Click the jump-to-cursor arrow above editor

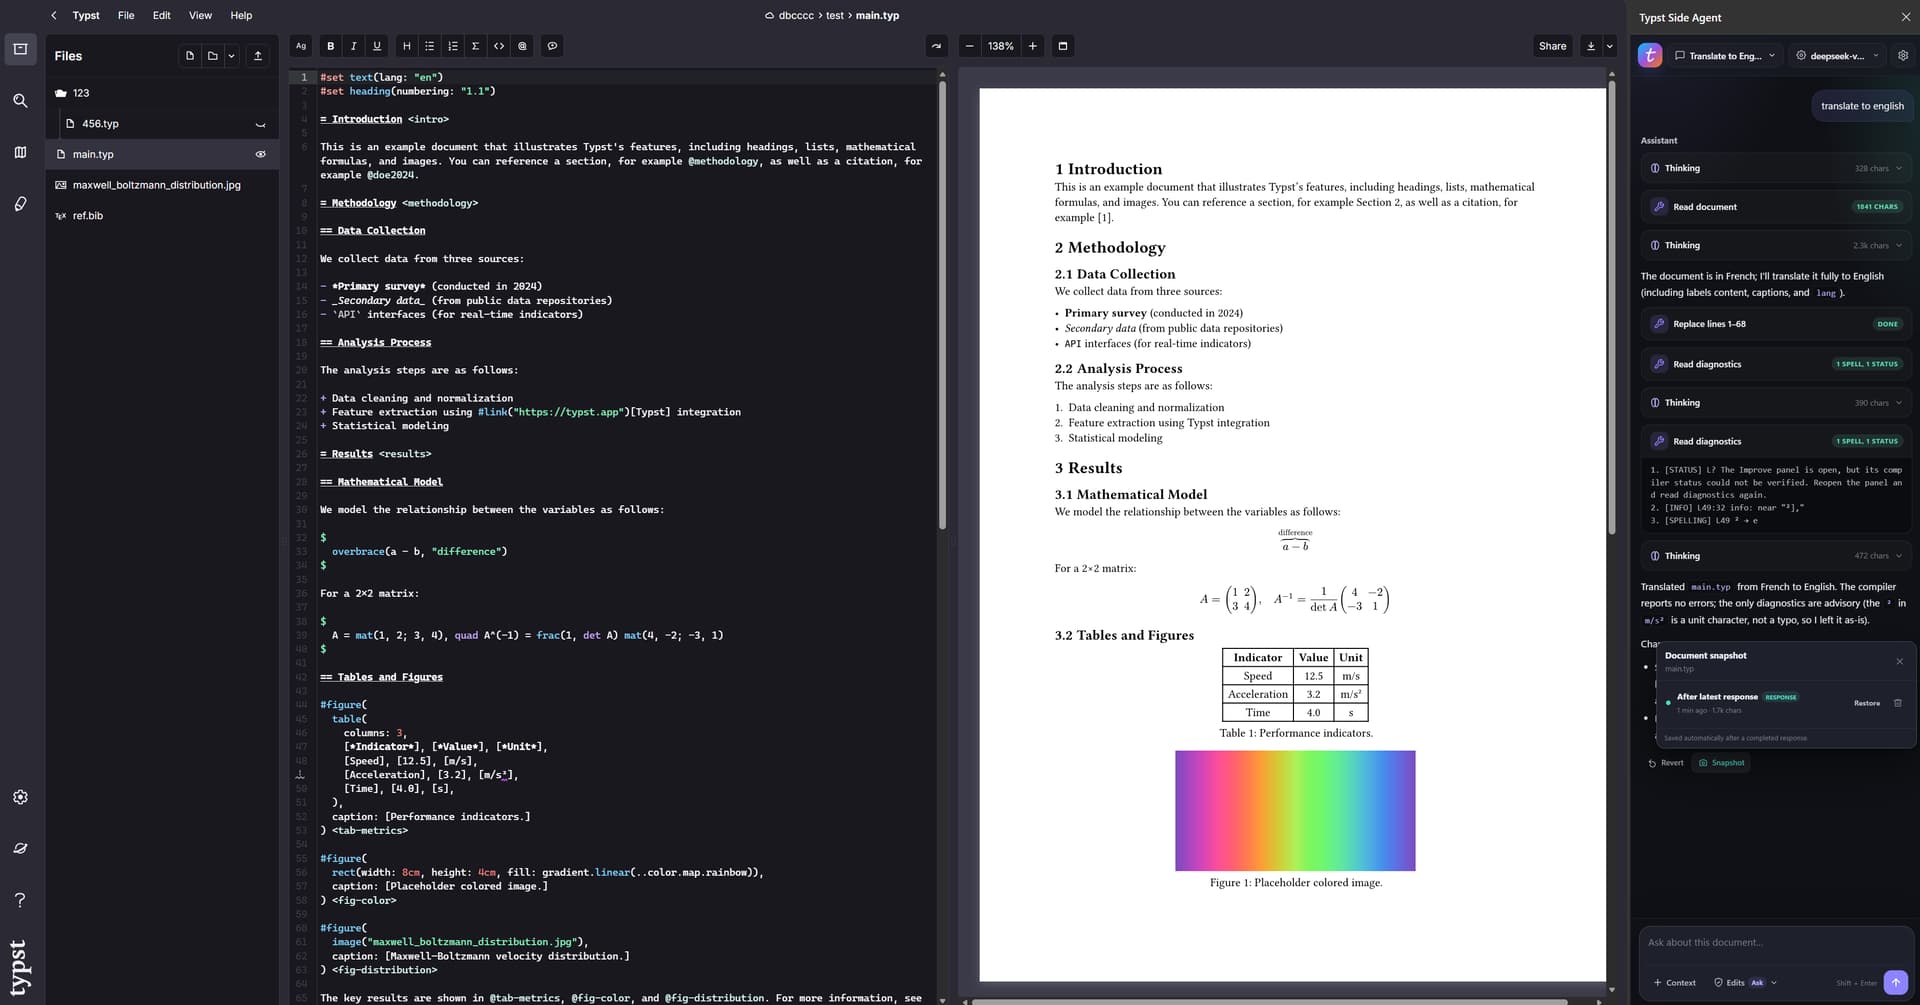pos(936,46)
